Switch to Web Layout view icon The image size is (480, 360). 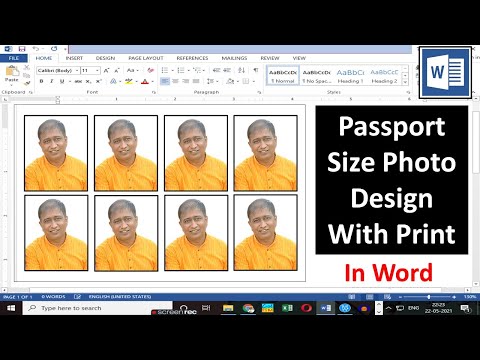tap(387, 297)
